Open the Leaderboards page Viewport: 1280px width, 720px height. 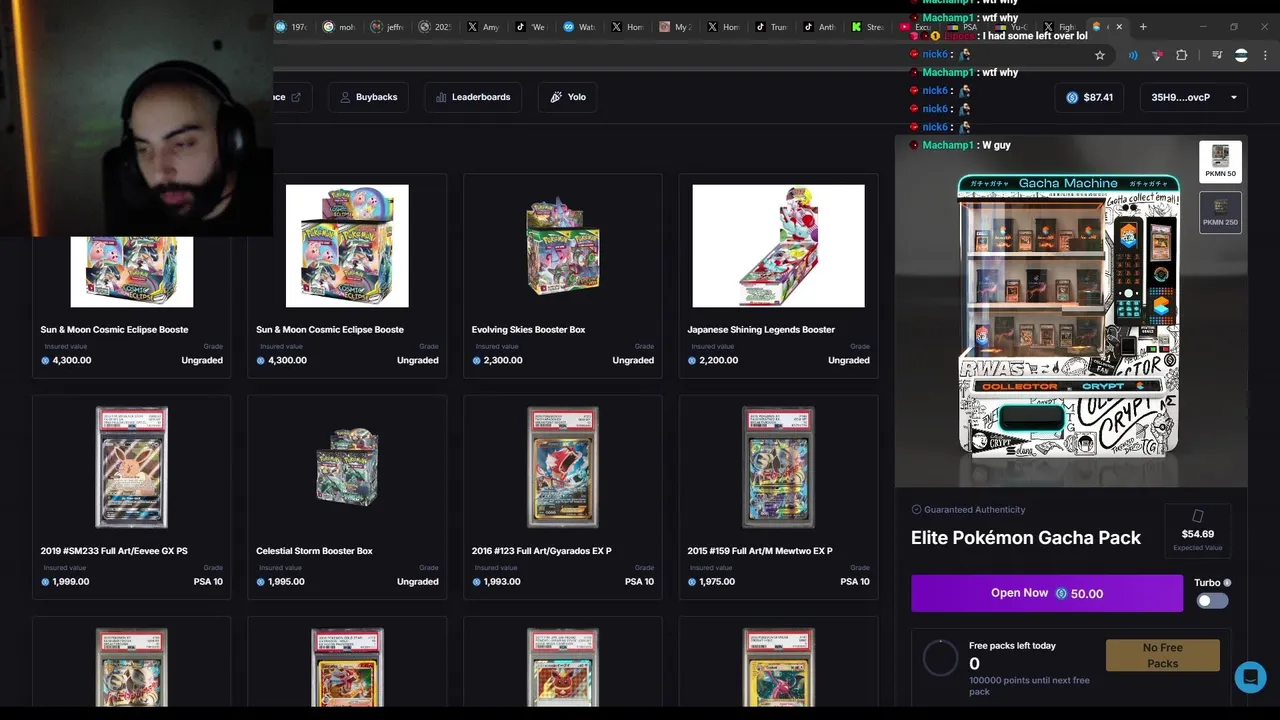click(x=473, y=97)
